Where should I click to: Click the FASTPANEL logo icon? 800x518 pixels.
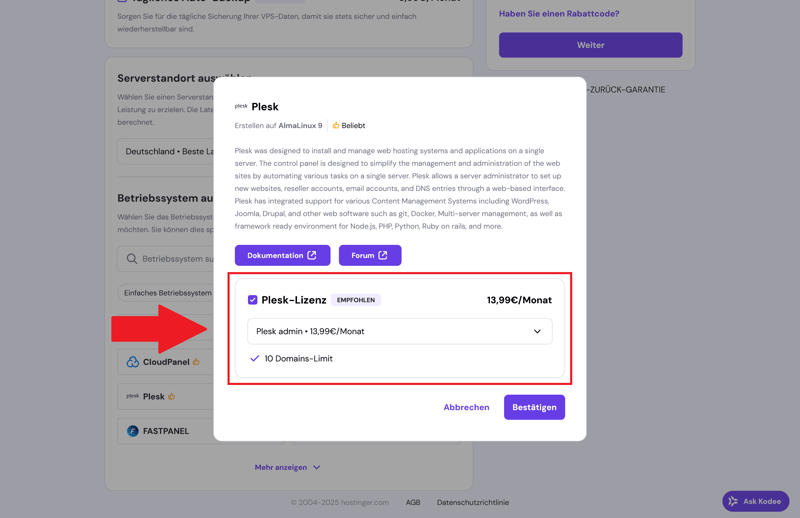[x=132, y=431]
